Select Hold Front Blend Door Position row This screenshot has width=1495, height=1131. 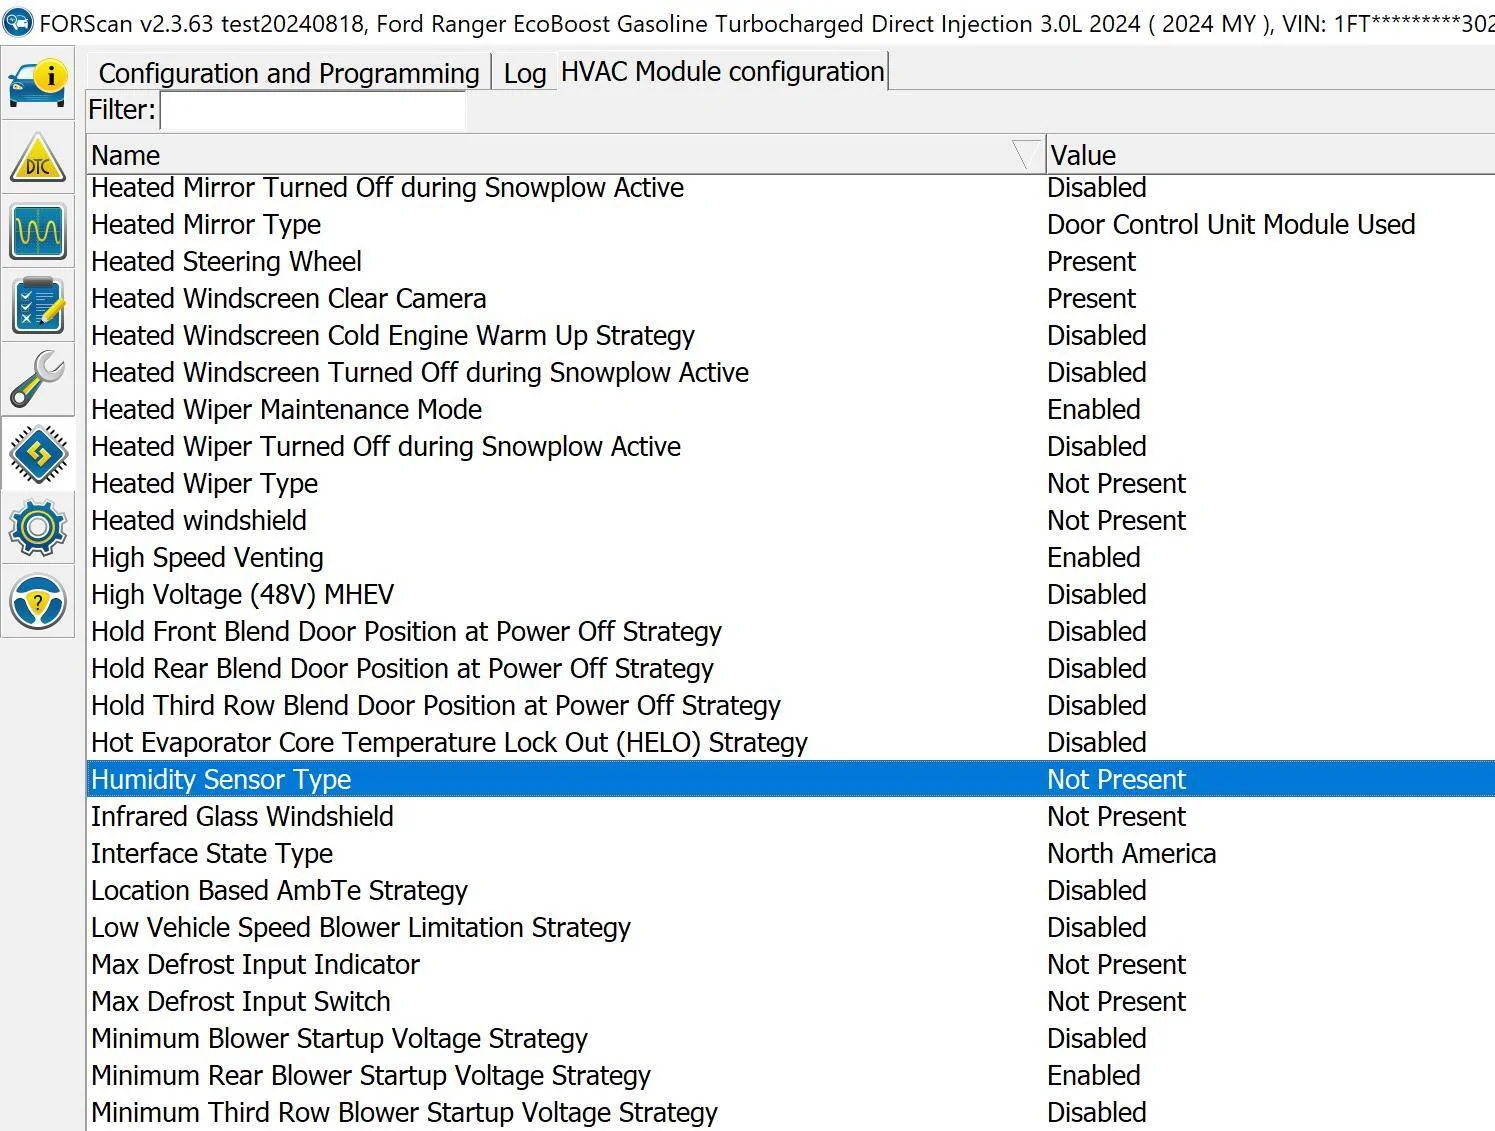click(x=791, y=631)
